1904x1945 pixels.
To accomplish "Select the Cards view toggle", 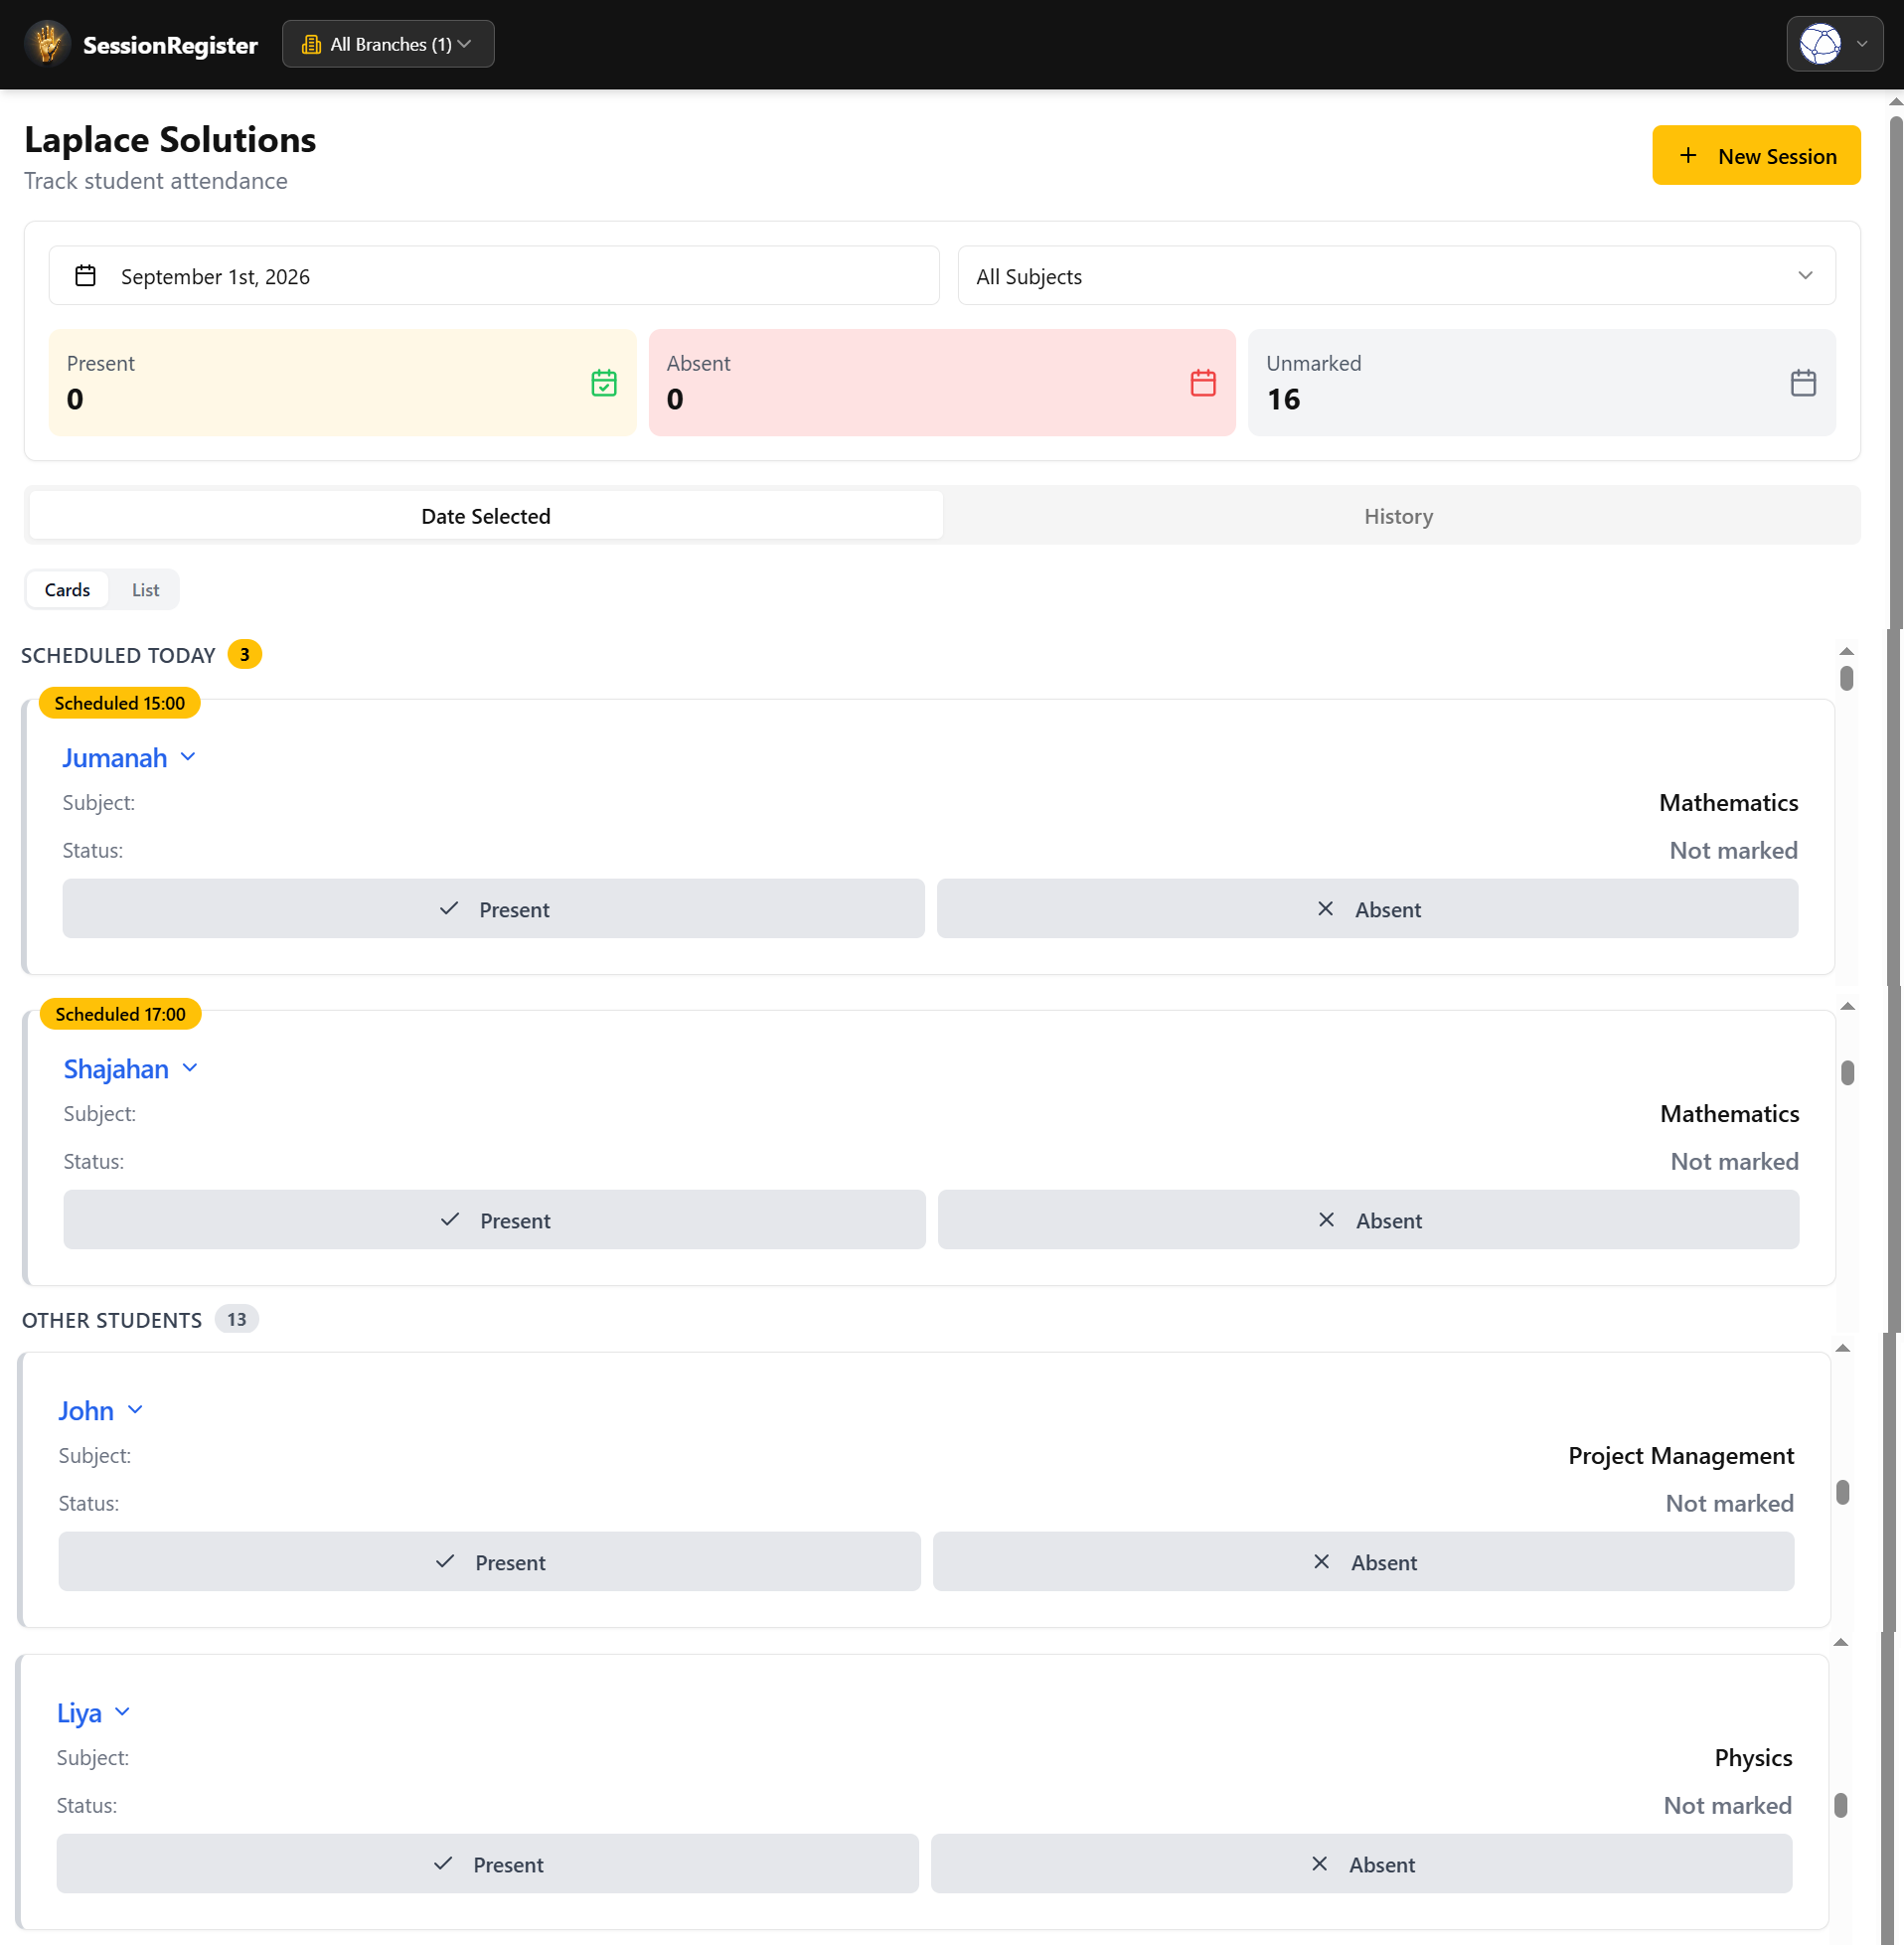I will coord(67,590).
